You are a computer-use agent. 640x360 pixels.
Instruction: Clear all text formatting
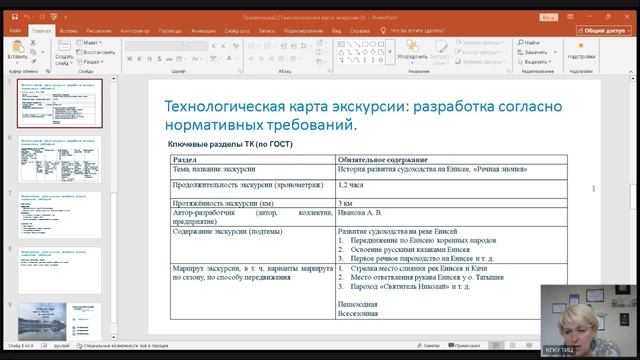point(236,46)
